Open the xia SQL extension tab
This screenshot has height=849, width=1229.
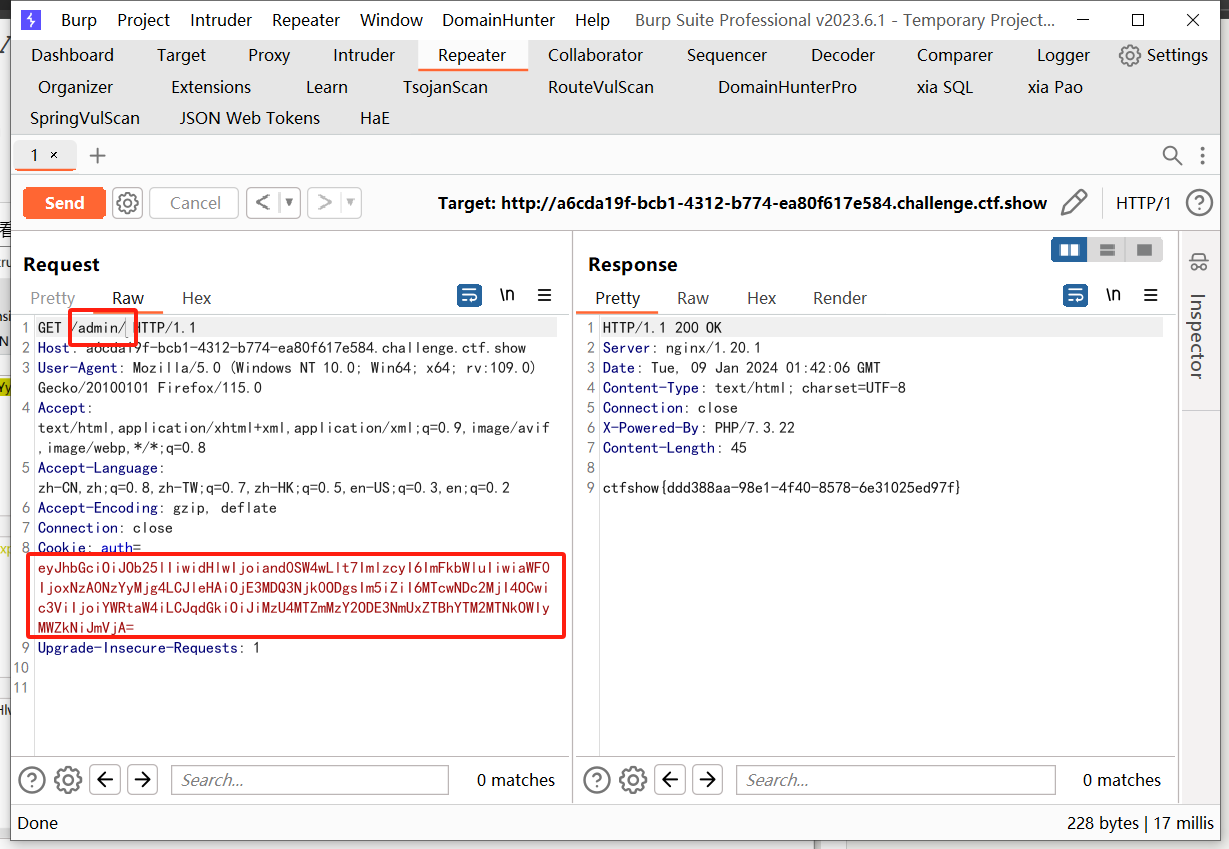point(944,87)
